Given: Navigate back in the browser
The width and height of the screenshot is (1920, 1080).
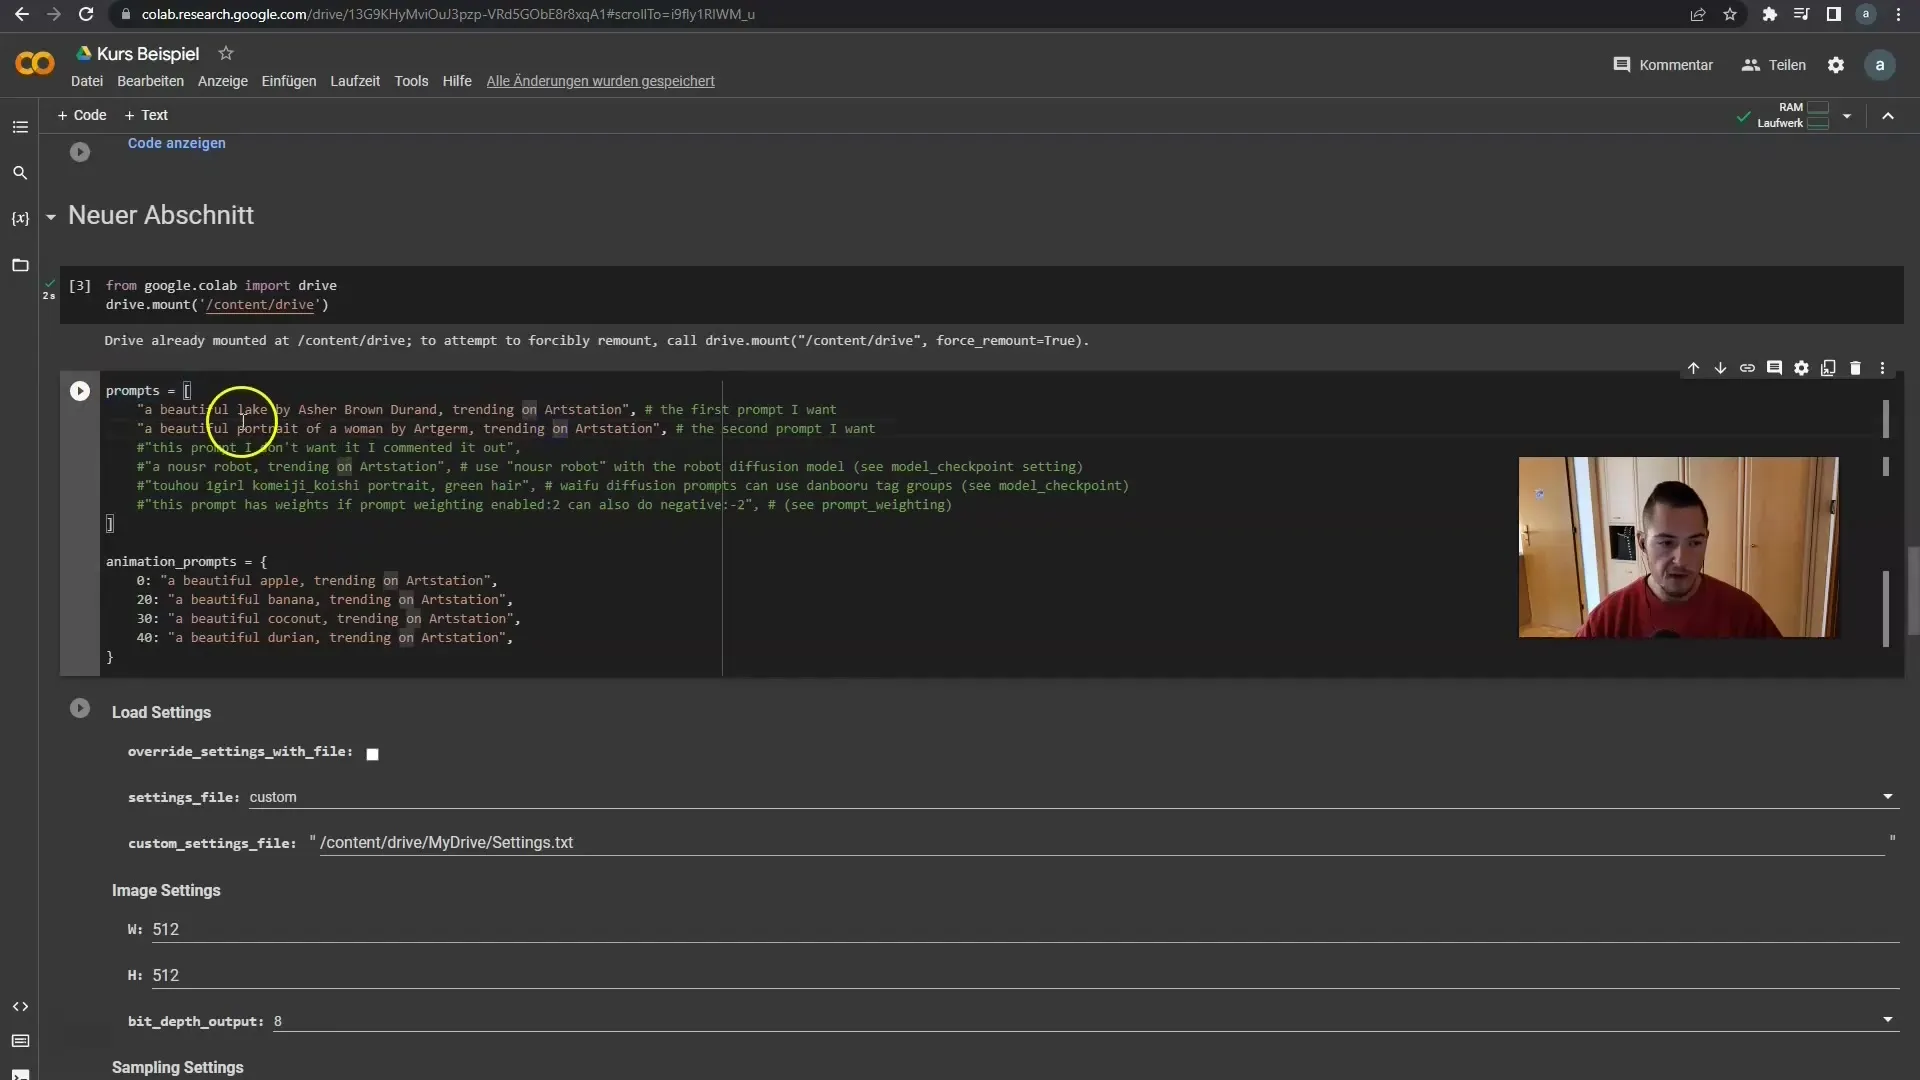Looking at the screenshot, I should (x=22, y=14).
